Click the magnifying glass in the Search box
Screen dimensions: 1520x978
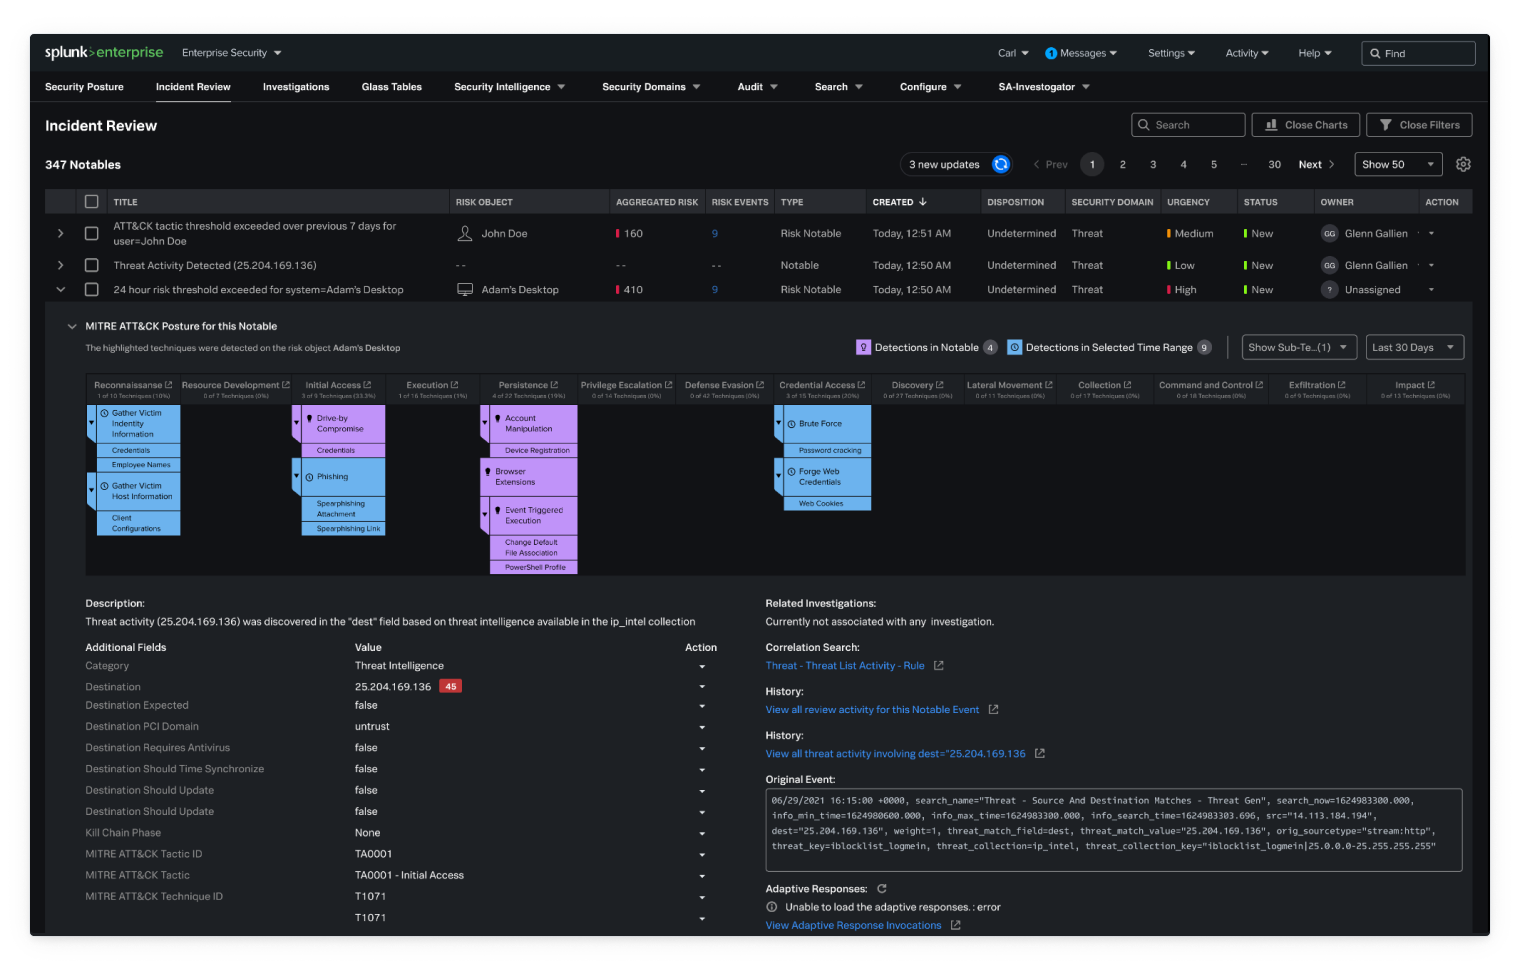1145,124
